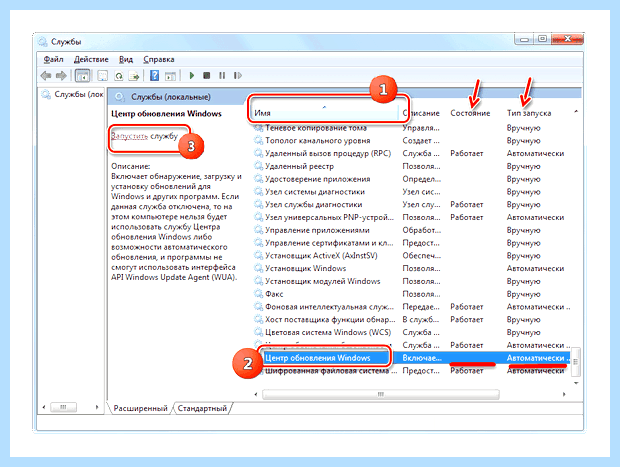620x467 pixels.
Task: Restart service with restart icon
Action: point(238,75)
